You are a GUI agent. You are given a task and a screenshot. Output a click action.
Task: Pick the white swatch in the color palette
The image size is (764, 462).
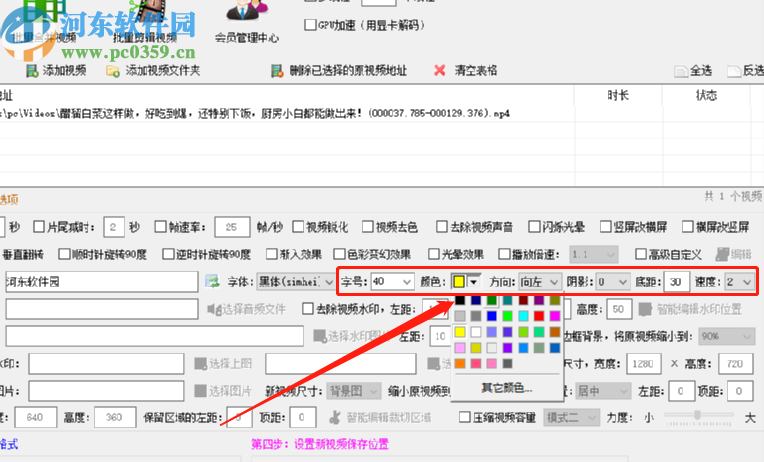tap(476, 332)
